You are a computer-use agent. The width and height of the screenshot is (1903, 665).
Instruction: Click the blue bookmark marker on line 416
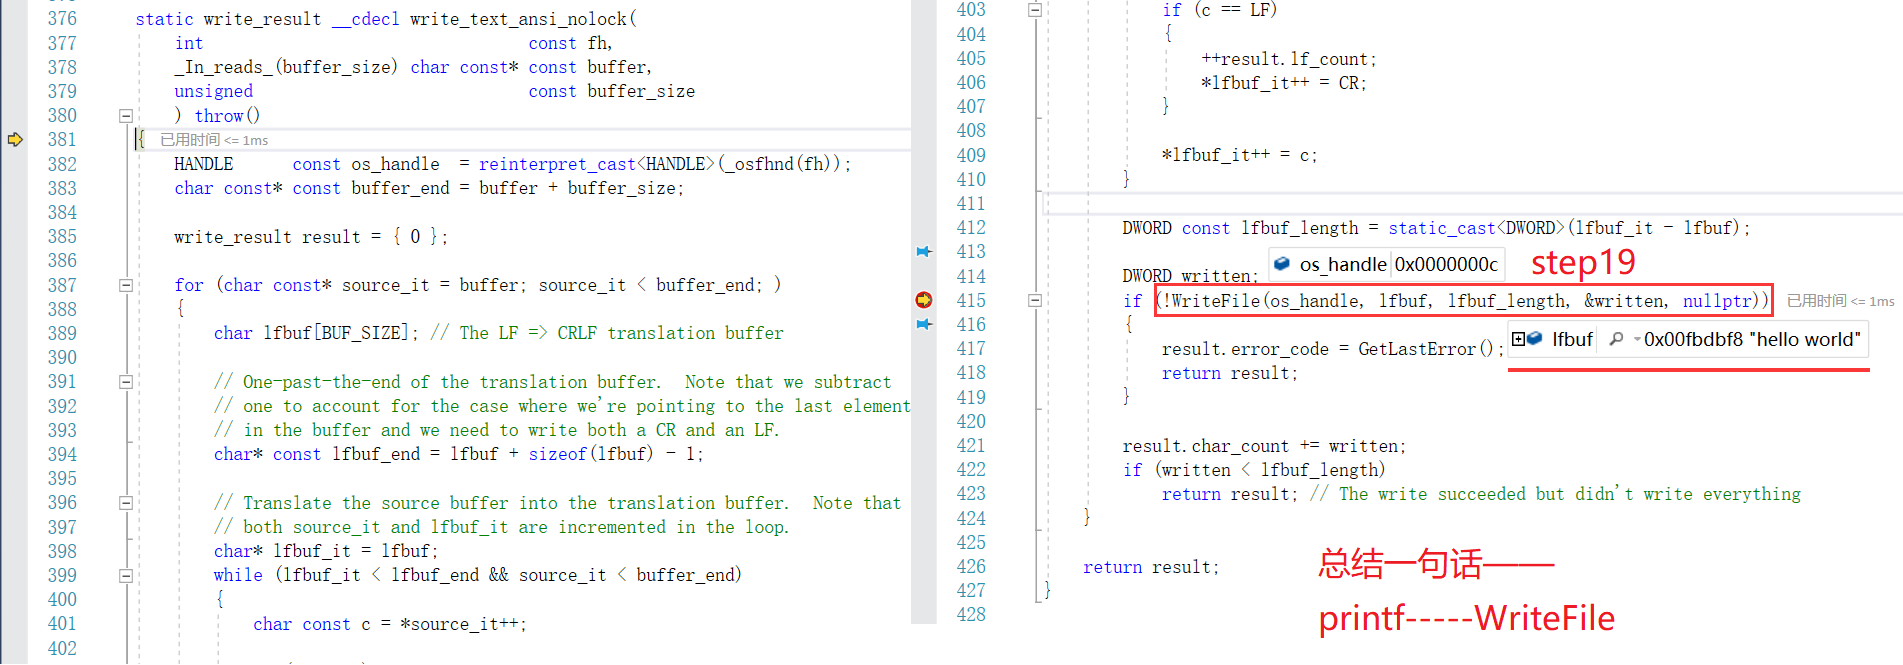(x=924, y=325)
